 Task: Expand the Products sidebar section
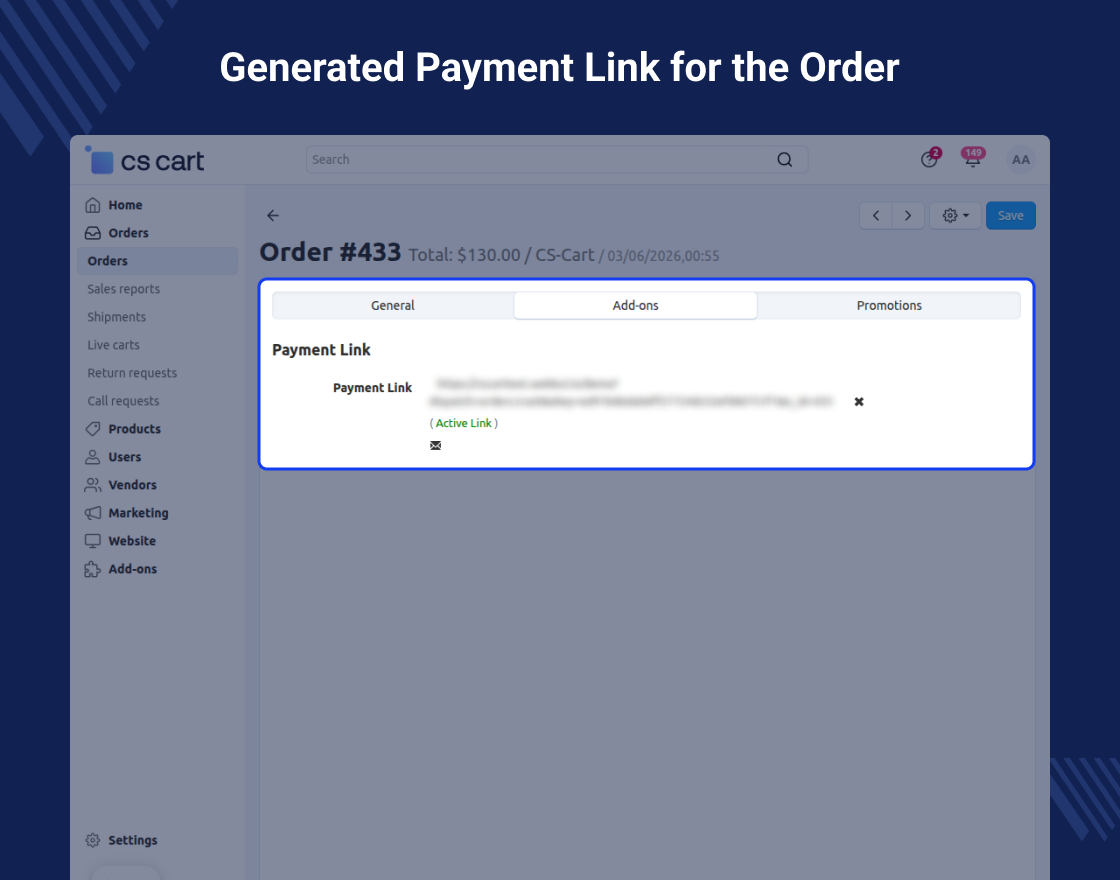(x=134, y=429)
